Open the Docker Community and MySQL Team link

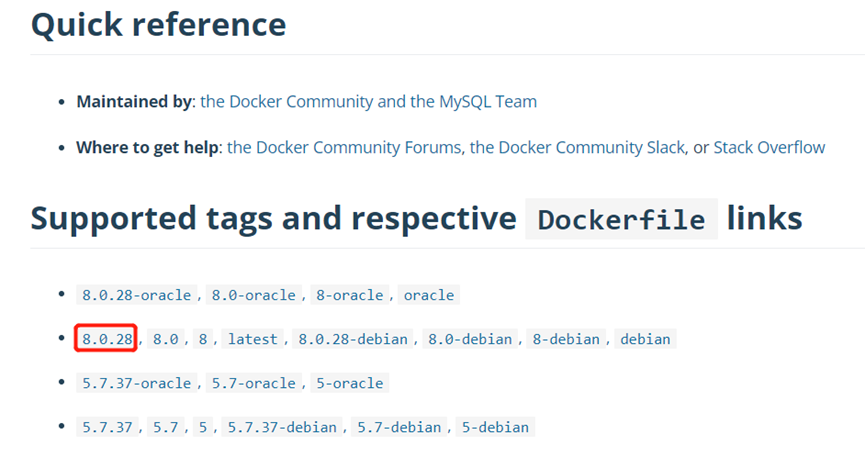369,102
